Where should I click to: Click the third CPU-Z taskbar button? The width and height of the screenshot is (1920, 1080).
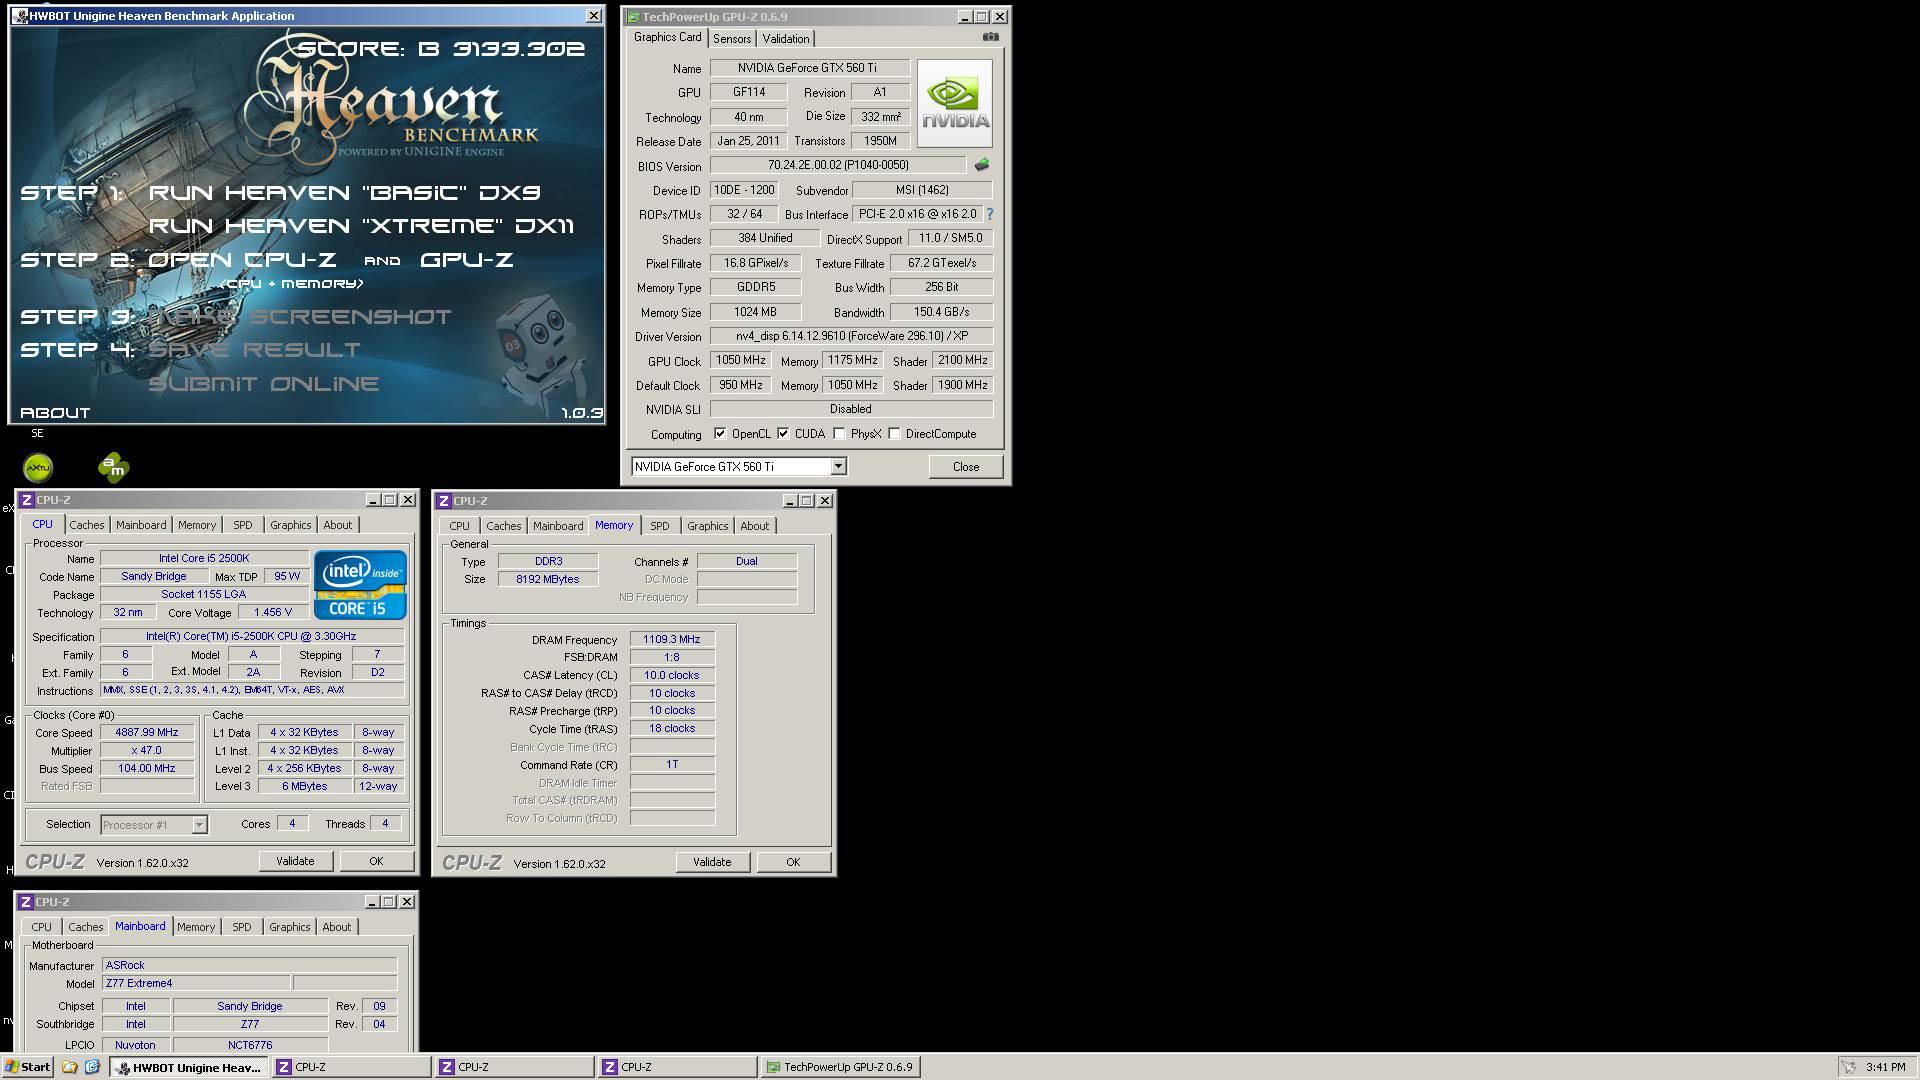point(678,1067)
